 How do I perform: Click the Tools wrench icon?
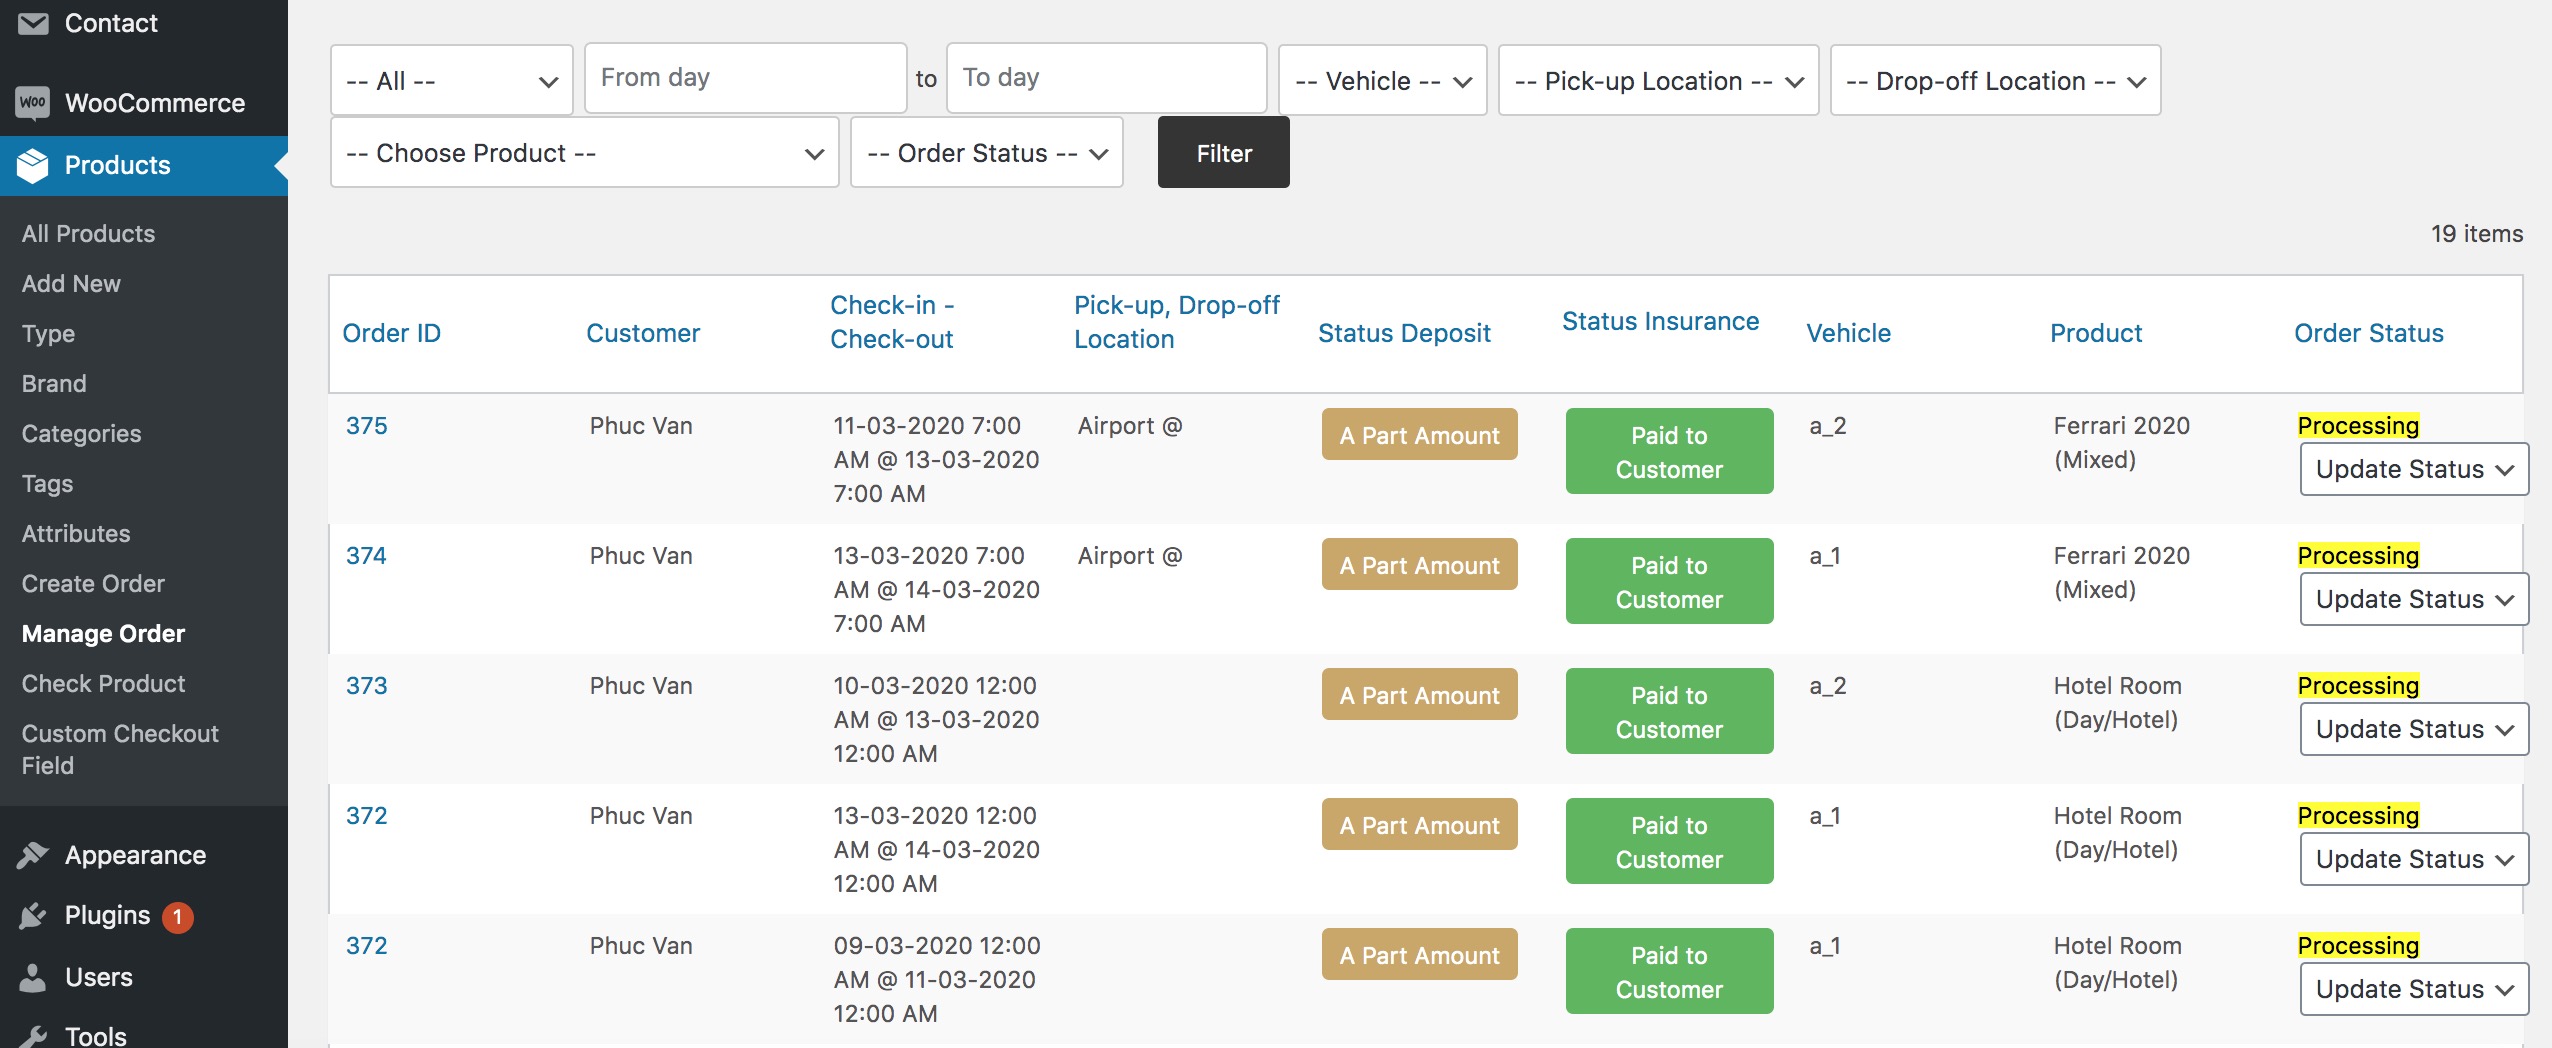(33, 1036)
